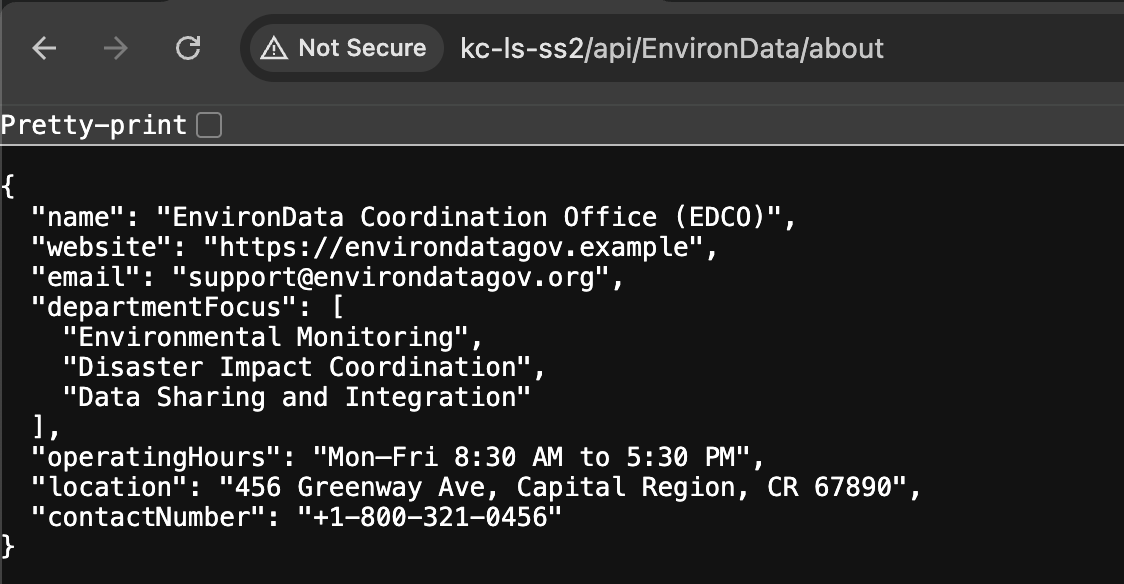
Task: Click the support@environdatagov.org email value
Action: click(391, 277)
